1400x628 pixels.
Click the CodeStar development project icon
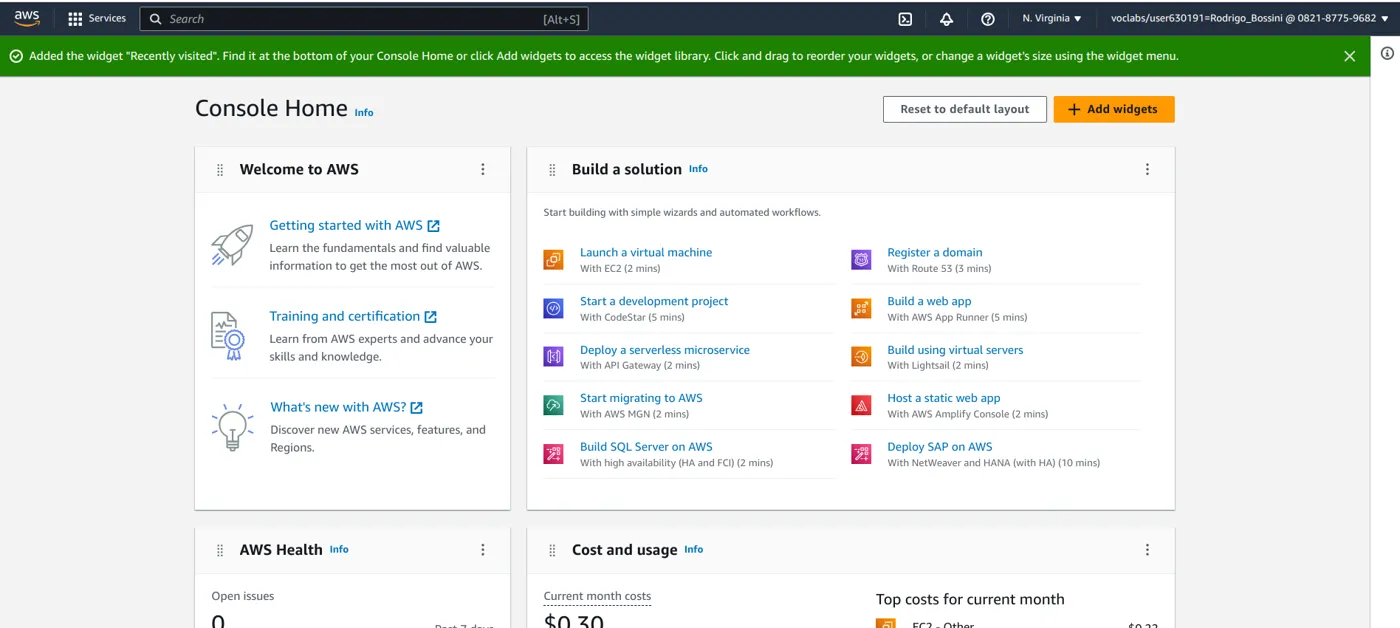click(x=554, y=309)
